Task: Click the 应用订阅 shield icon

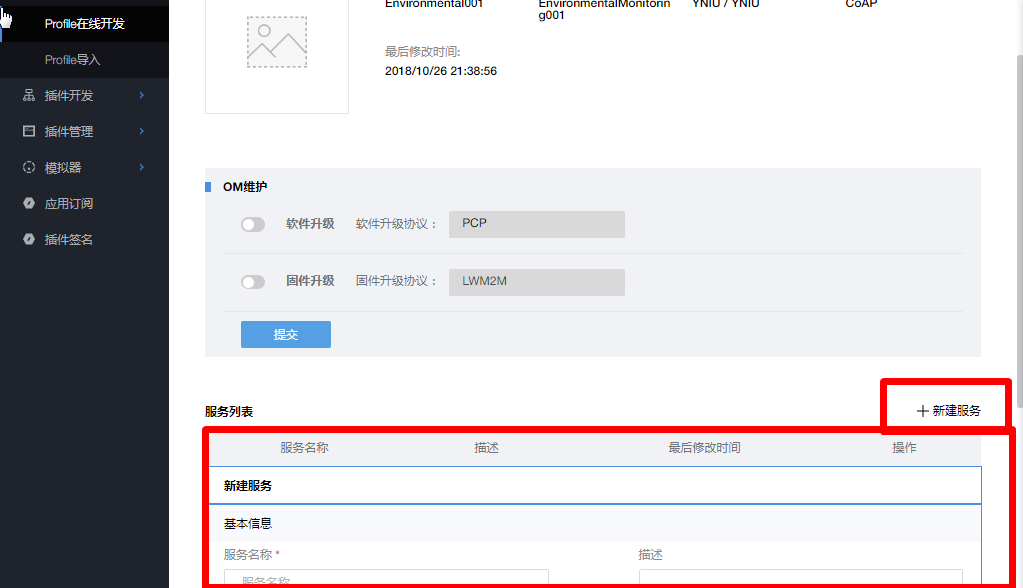Action: pos(27,203)
